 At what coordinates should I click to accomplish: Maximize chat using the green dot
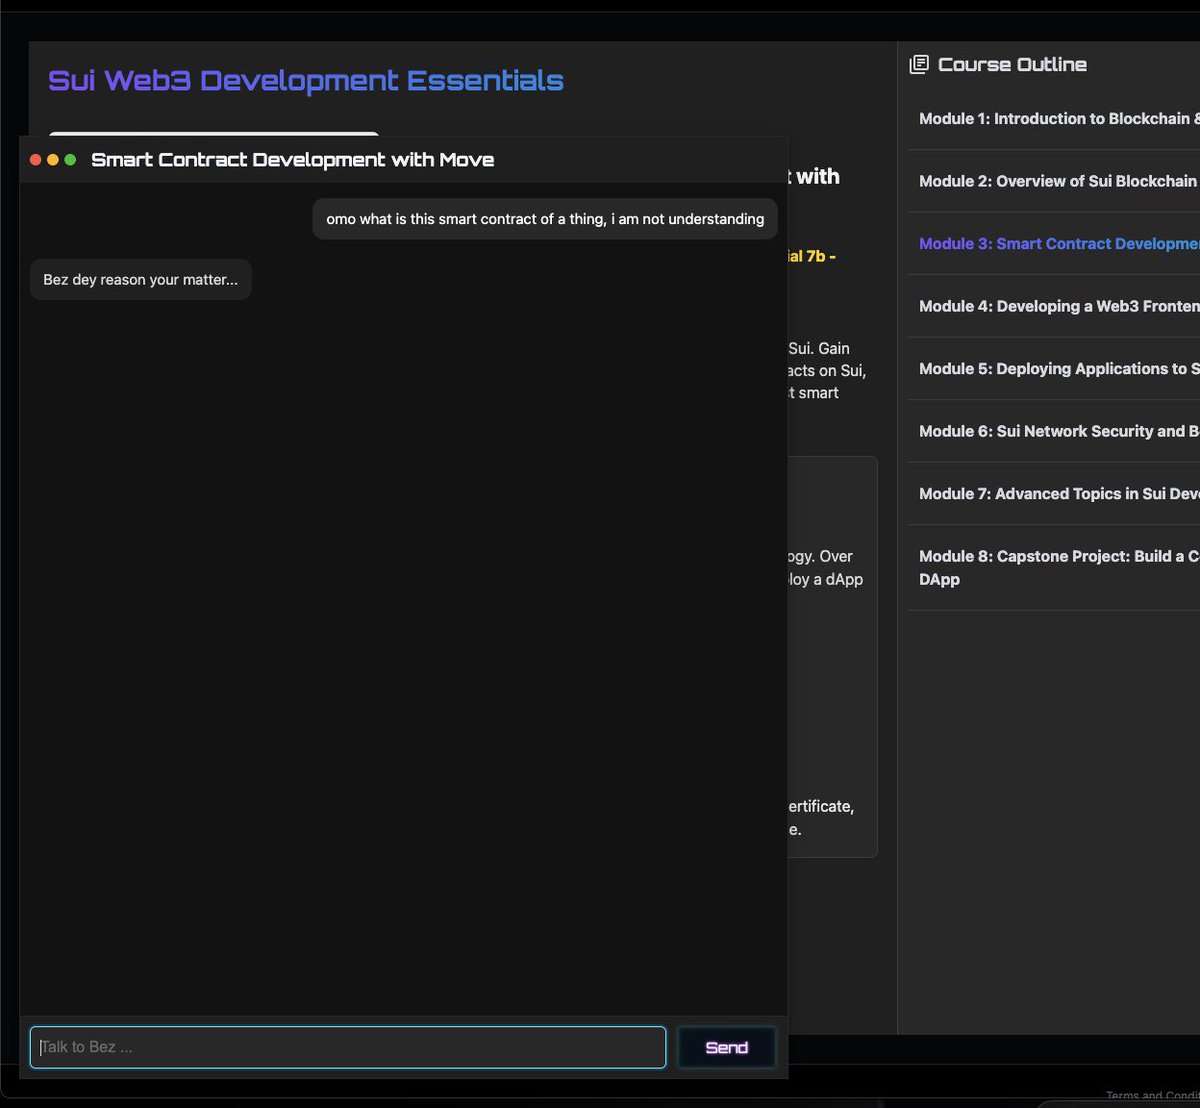tap(70, 160)
